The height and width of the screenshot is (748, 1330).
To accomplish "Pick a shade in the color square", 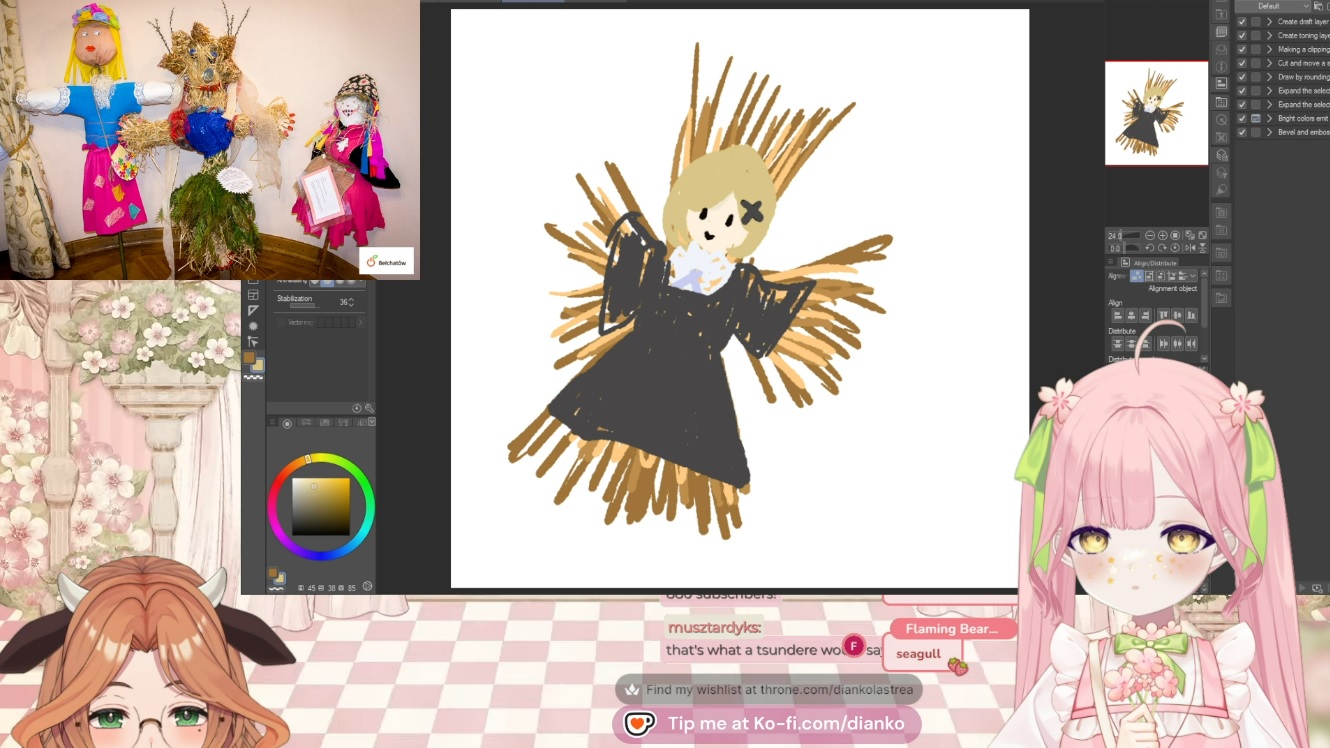I will tap(321, 506).
